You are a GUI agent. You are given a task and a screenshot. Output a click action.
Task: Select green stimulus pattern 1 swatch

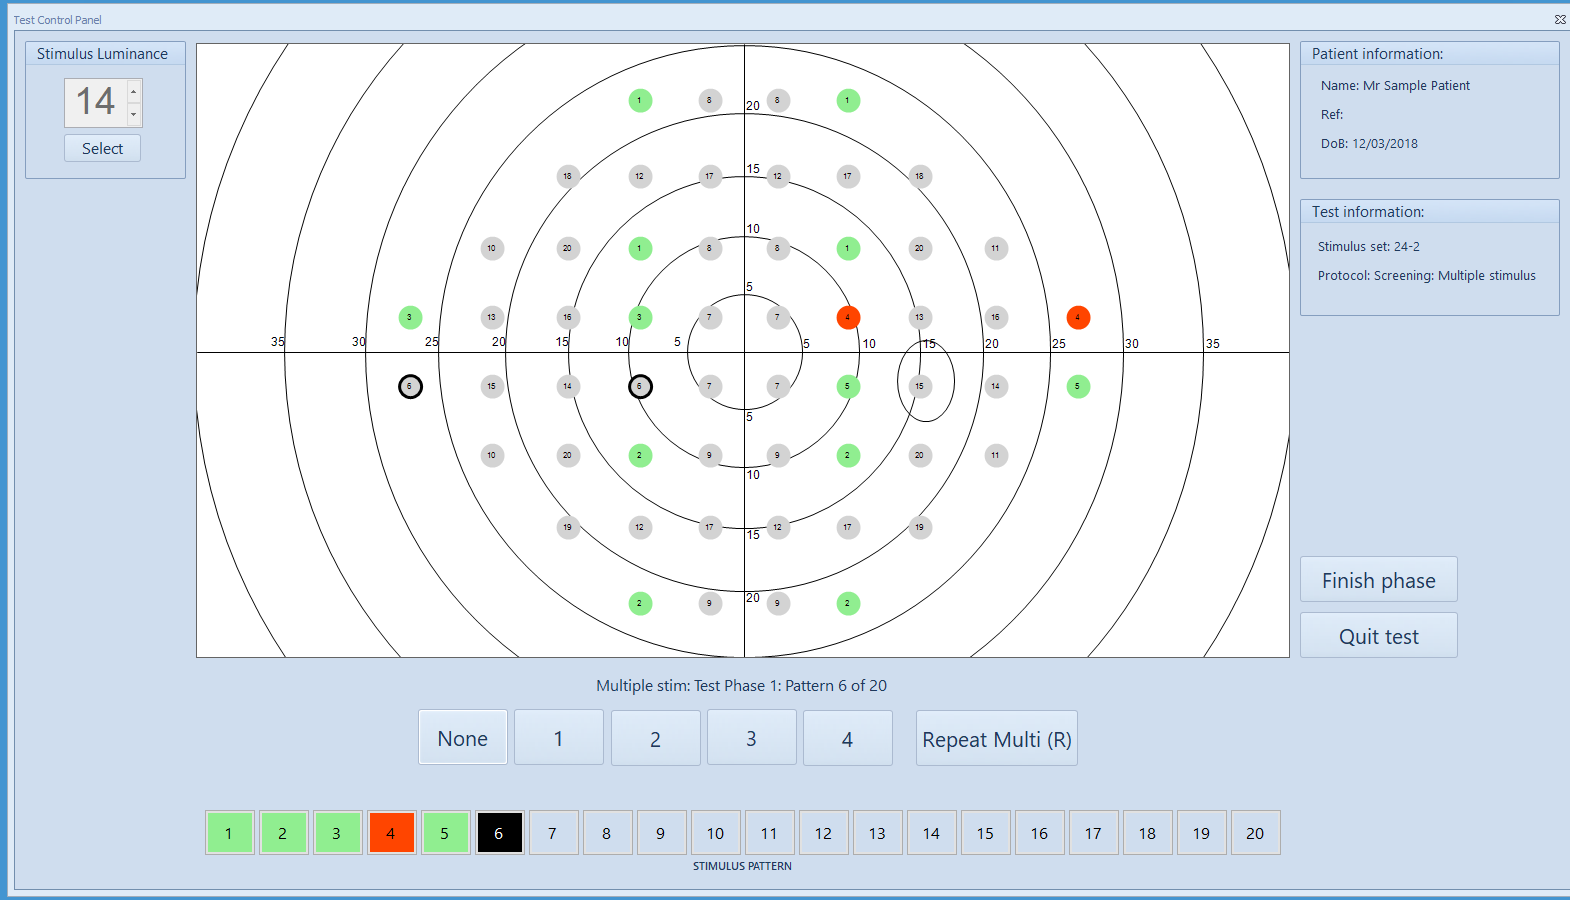coord(229,832)
